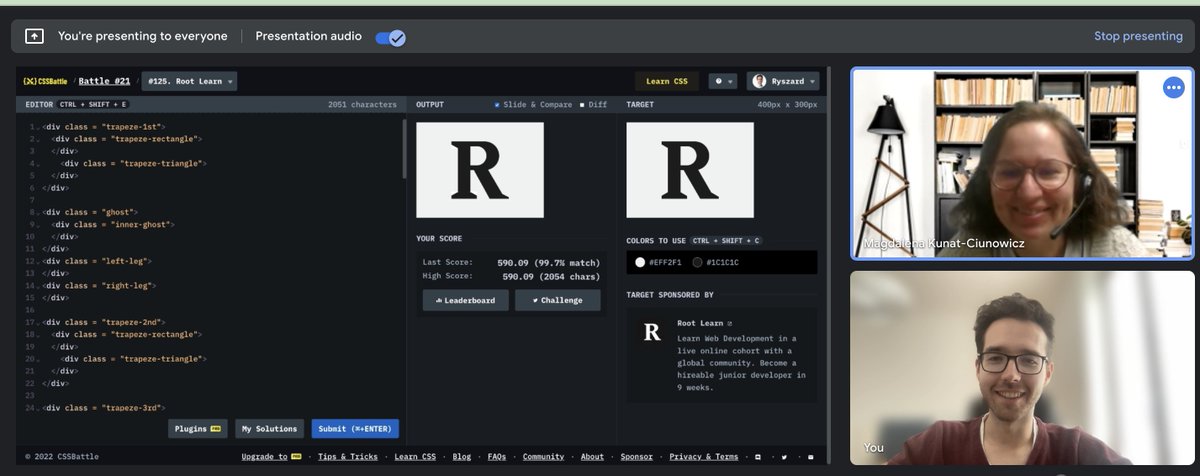The width and height of the screenshot is (1200, 476).
Task: Open Battle #21 link
Action: pos(104,81)
